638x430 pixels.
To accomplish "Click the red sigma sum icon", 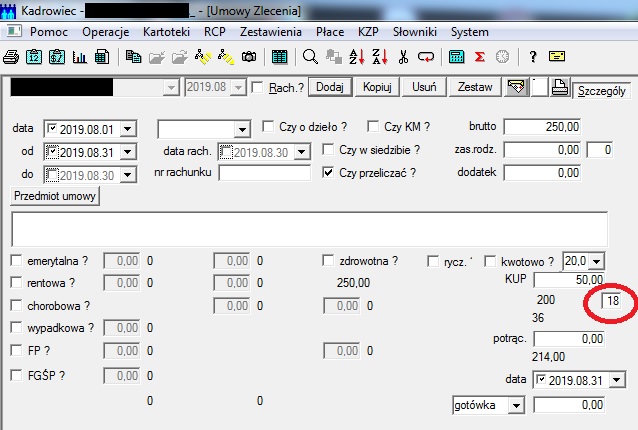I will (x=480, y=57).
